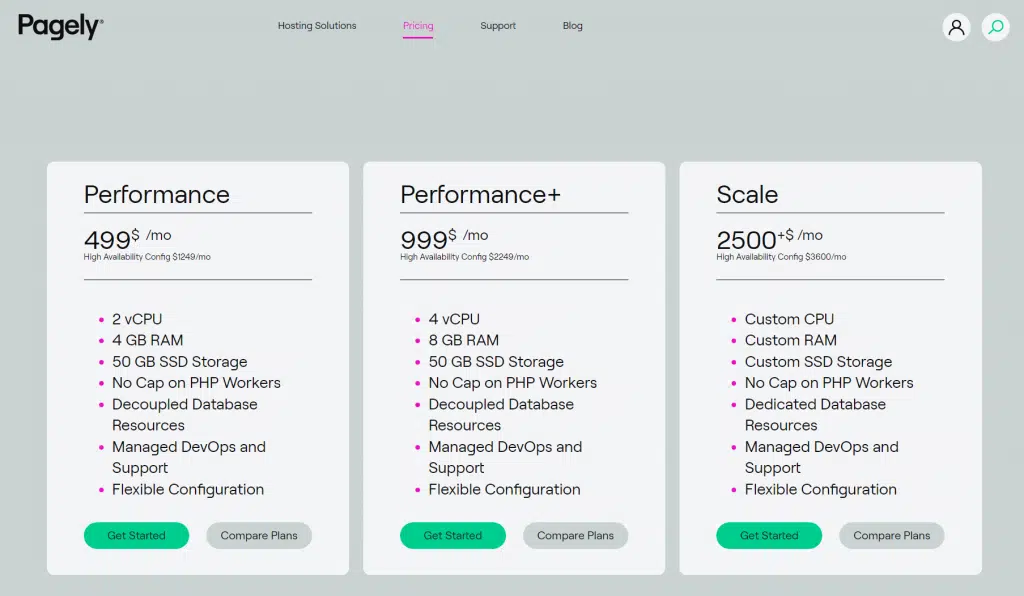Go to the Pricing page
1024x596 pixels.
[x=418, y=25]
